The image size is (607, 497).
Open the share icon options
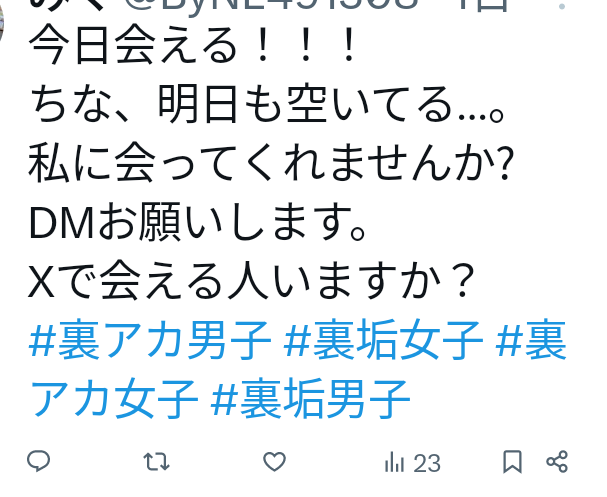[x=557, y=461]
